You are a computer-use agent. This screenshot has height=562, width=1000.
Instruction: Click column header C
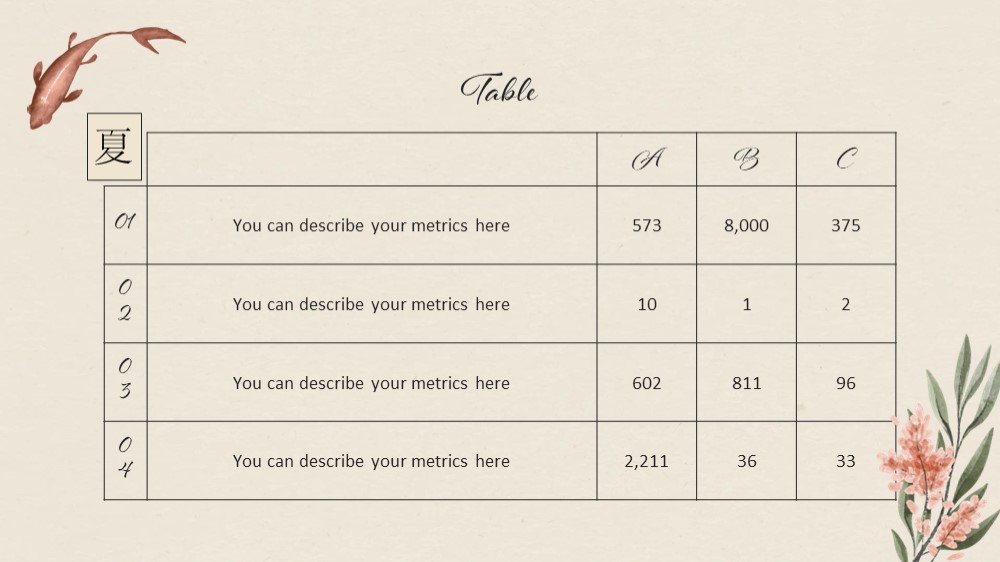(846, 159)
